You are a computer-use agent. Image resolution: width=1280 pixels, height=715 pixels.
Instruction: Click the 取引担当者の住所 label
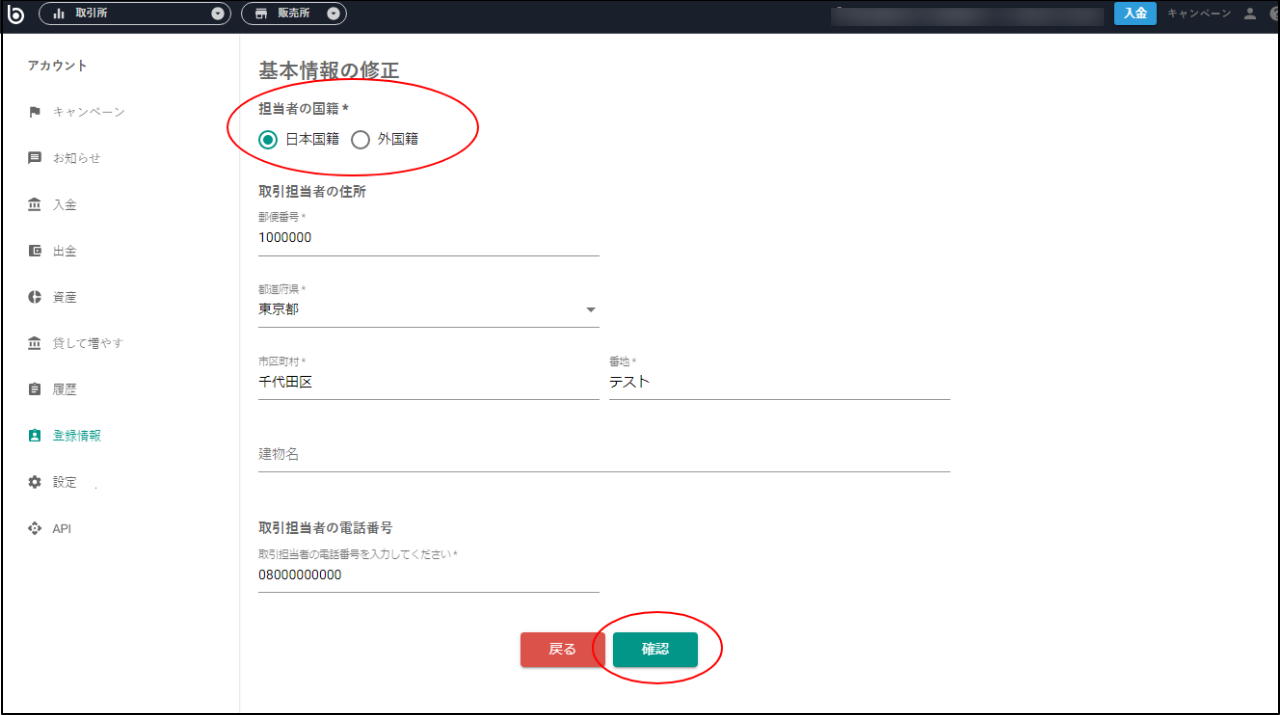coord(312,191)
